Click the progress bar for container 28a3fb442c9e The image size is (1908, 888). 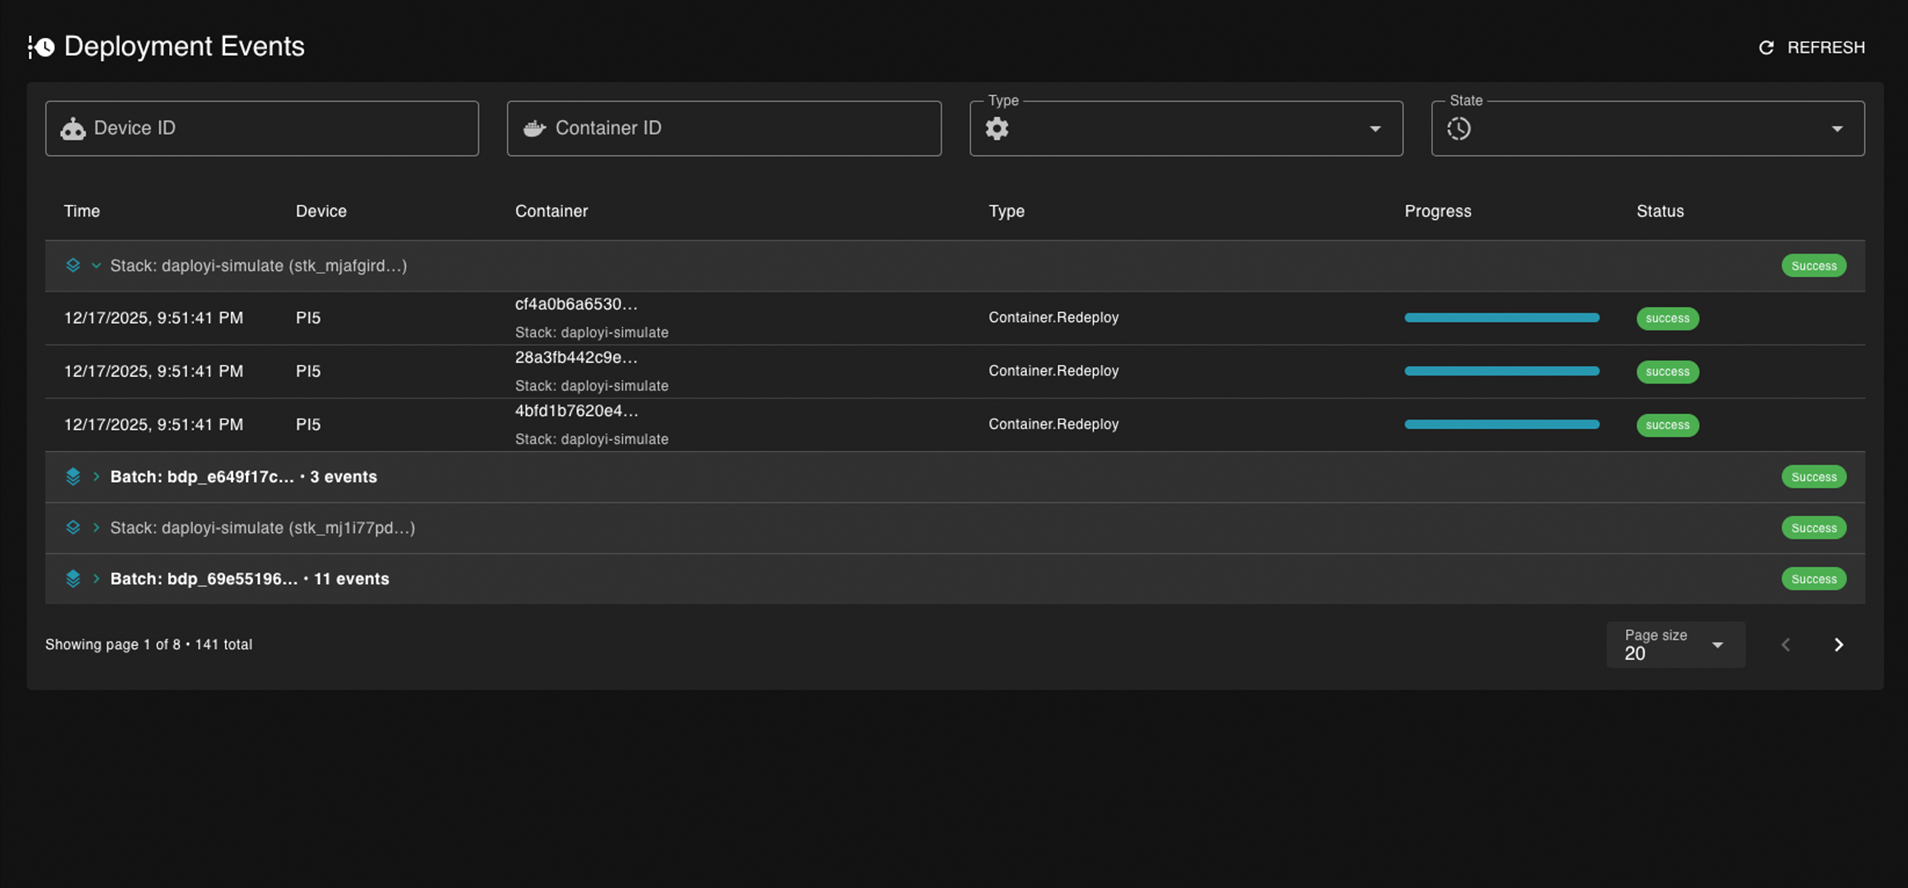tap(1502, 371)
